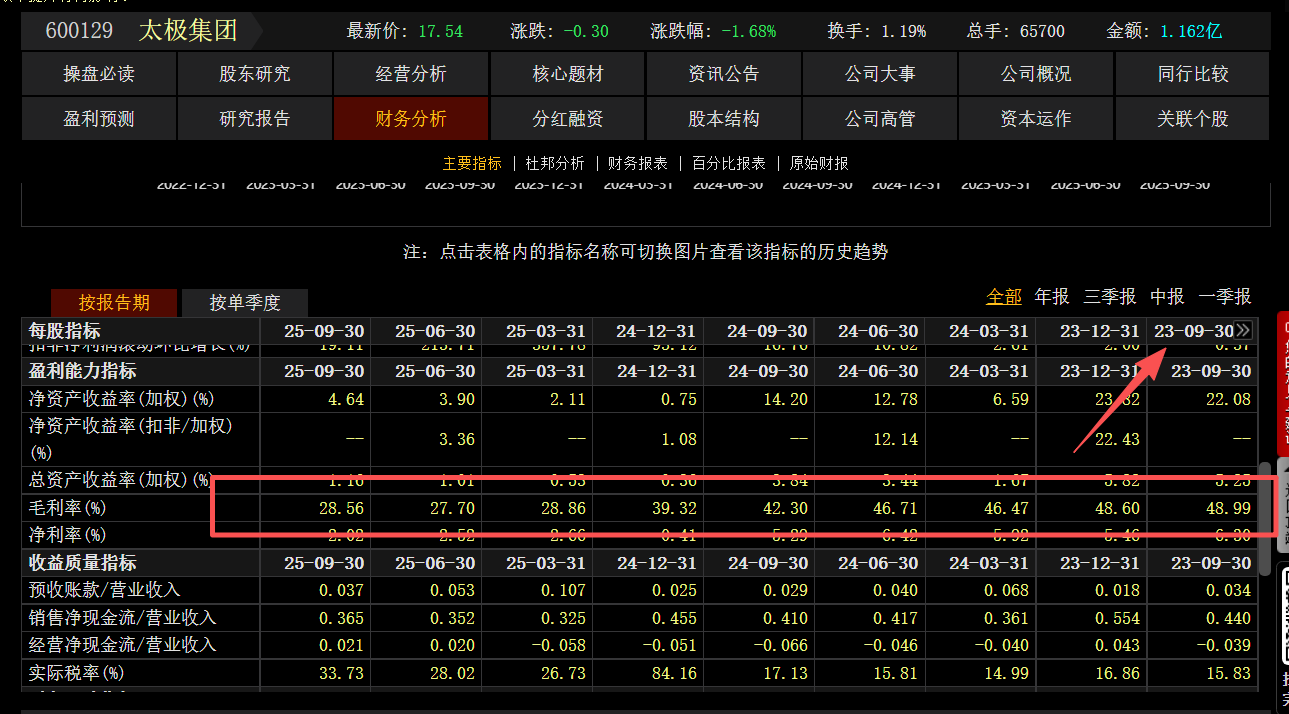
Task: Click the table's vertical scrollbar thumb
Action: (1264, 518)
